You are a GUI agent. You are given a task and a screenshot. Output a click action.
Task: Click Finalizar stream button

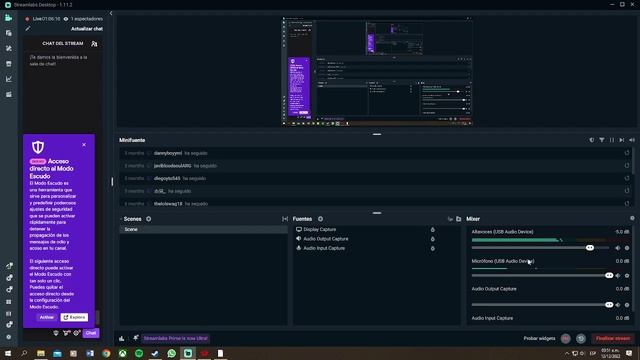613,338
